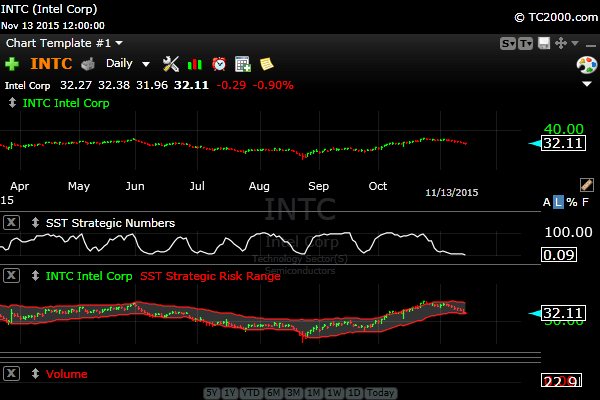Open the wrench and screwdriver chart settings

pos(170,64)
